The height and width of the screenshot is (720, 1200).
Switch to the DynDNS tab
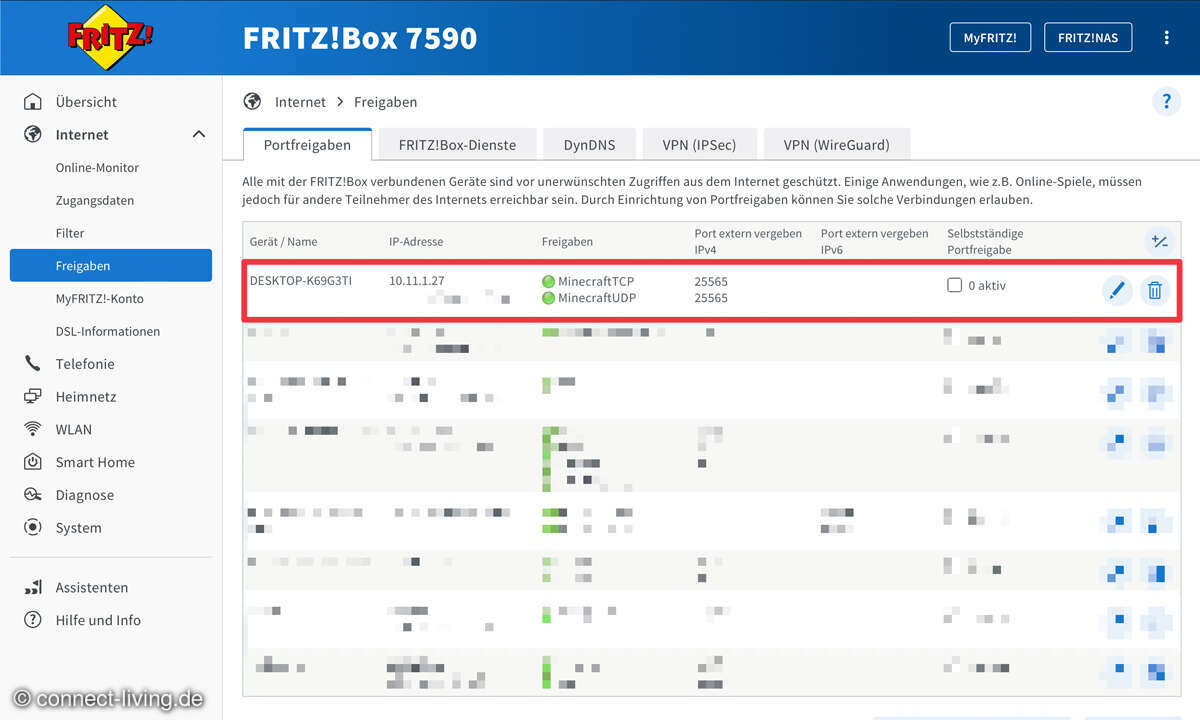coord(589,145)
